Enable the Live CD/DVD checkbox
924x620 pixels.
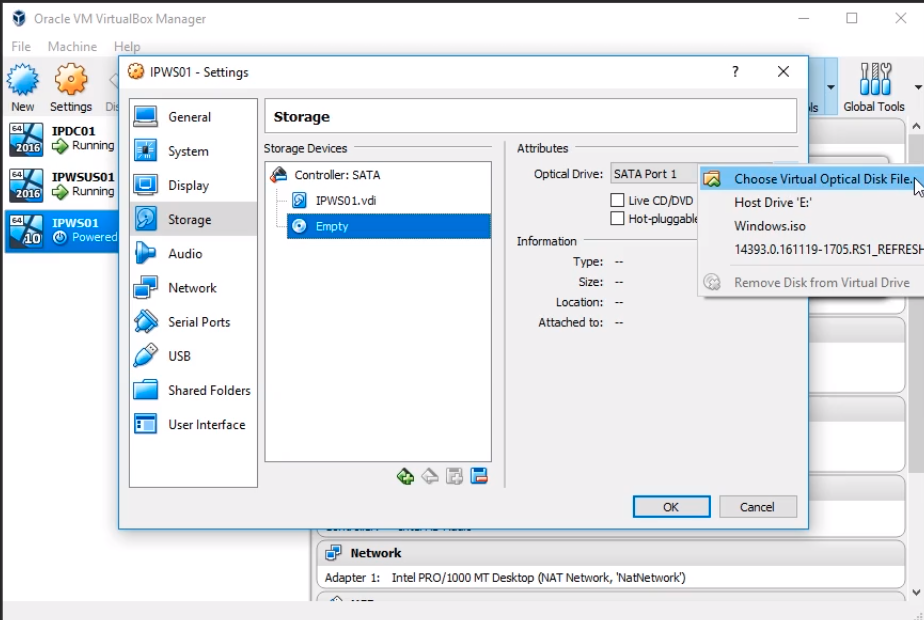pyautogui.click(x=618, y=201)
